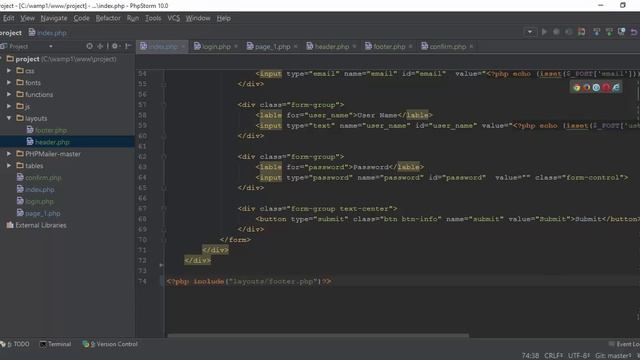This screenshot has width=640, height=360.
Task: Click the VCS Update Project icon
Action: pyautogui.click(x=596, y=32)
